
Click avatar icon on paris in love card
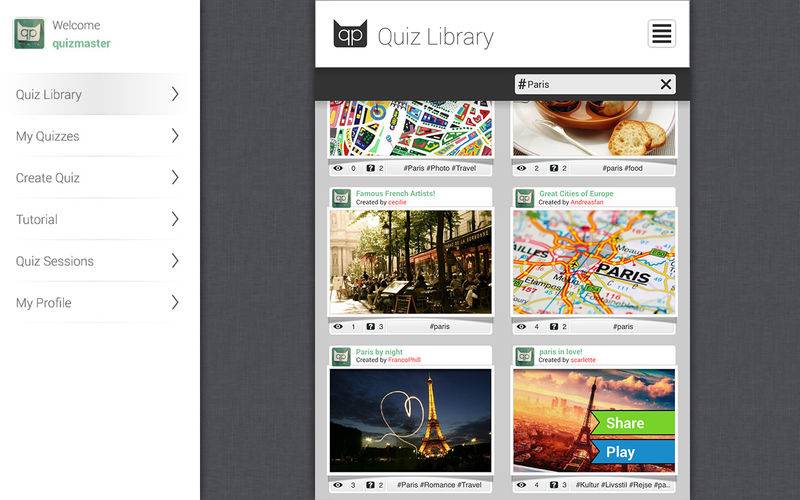524,356
